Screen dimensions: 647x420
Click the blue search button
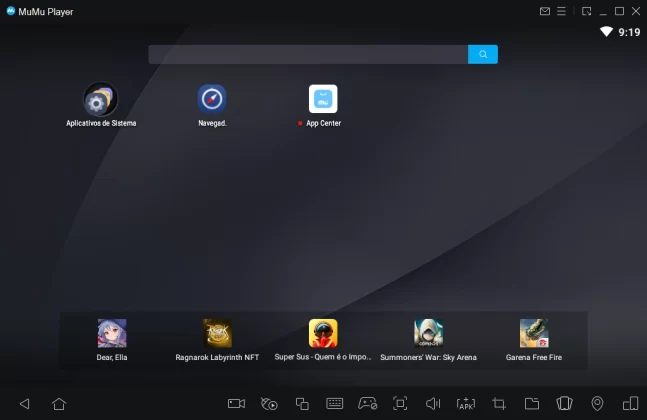coord(483,54)
